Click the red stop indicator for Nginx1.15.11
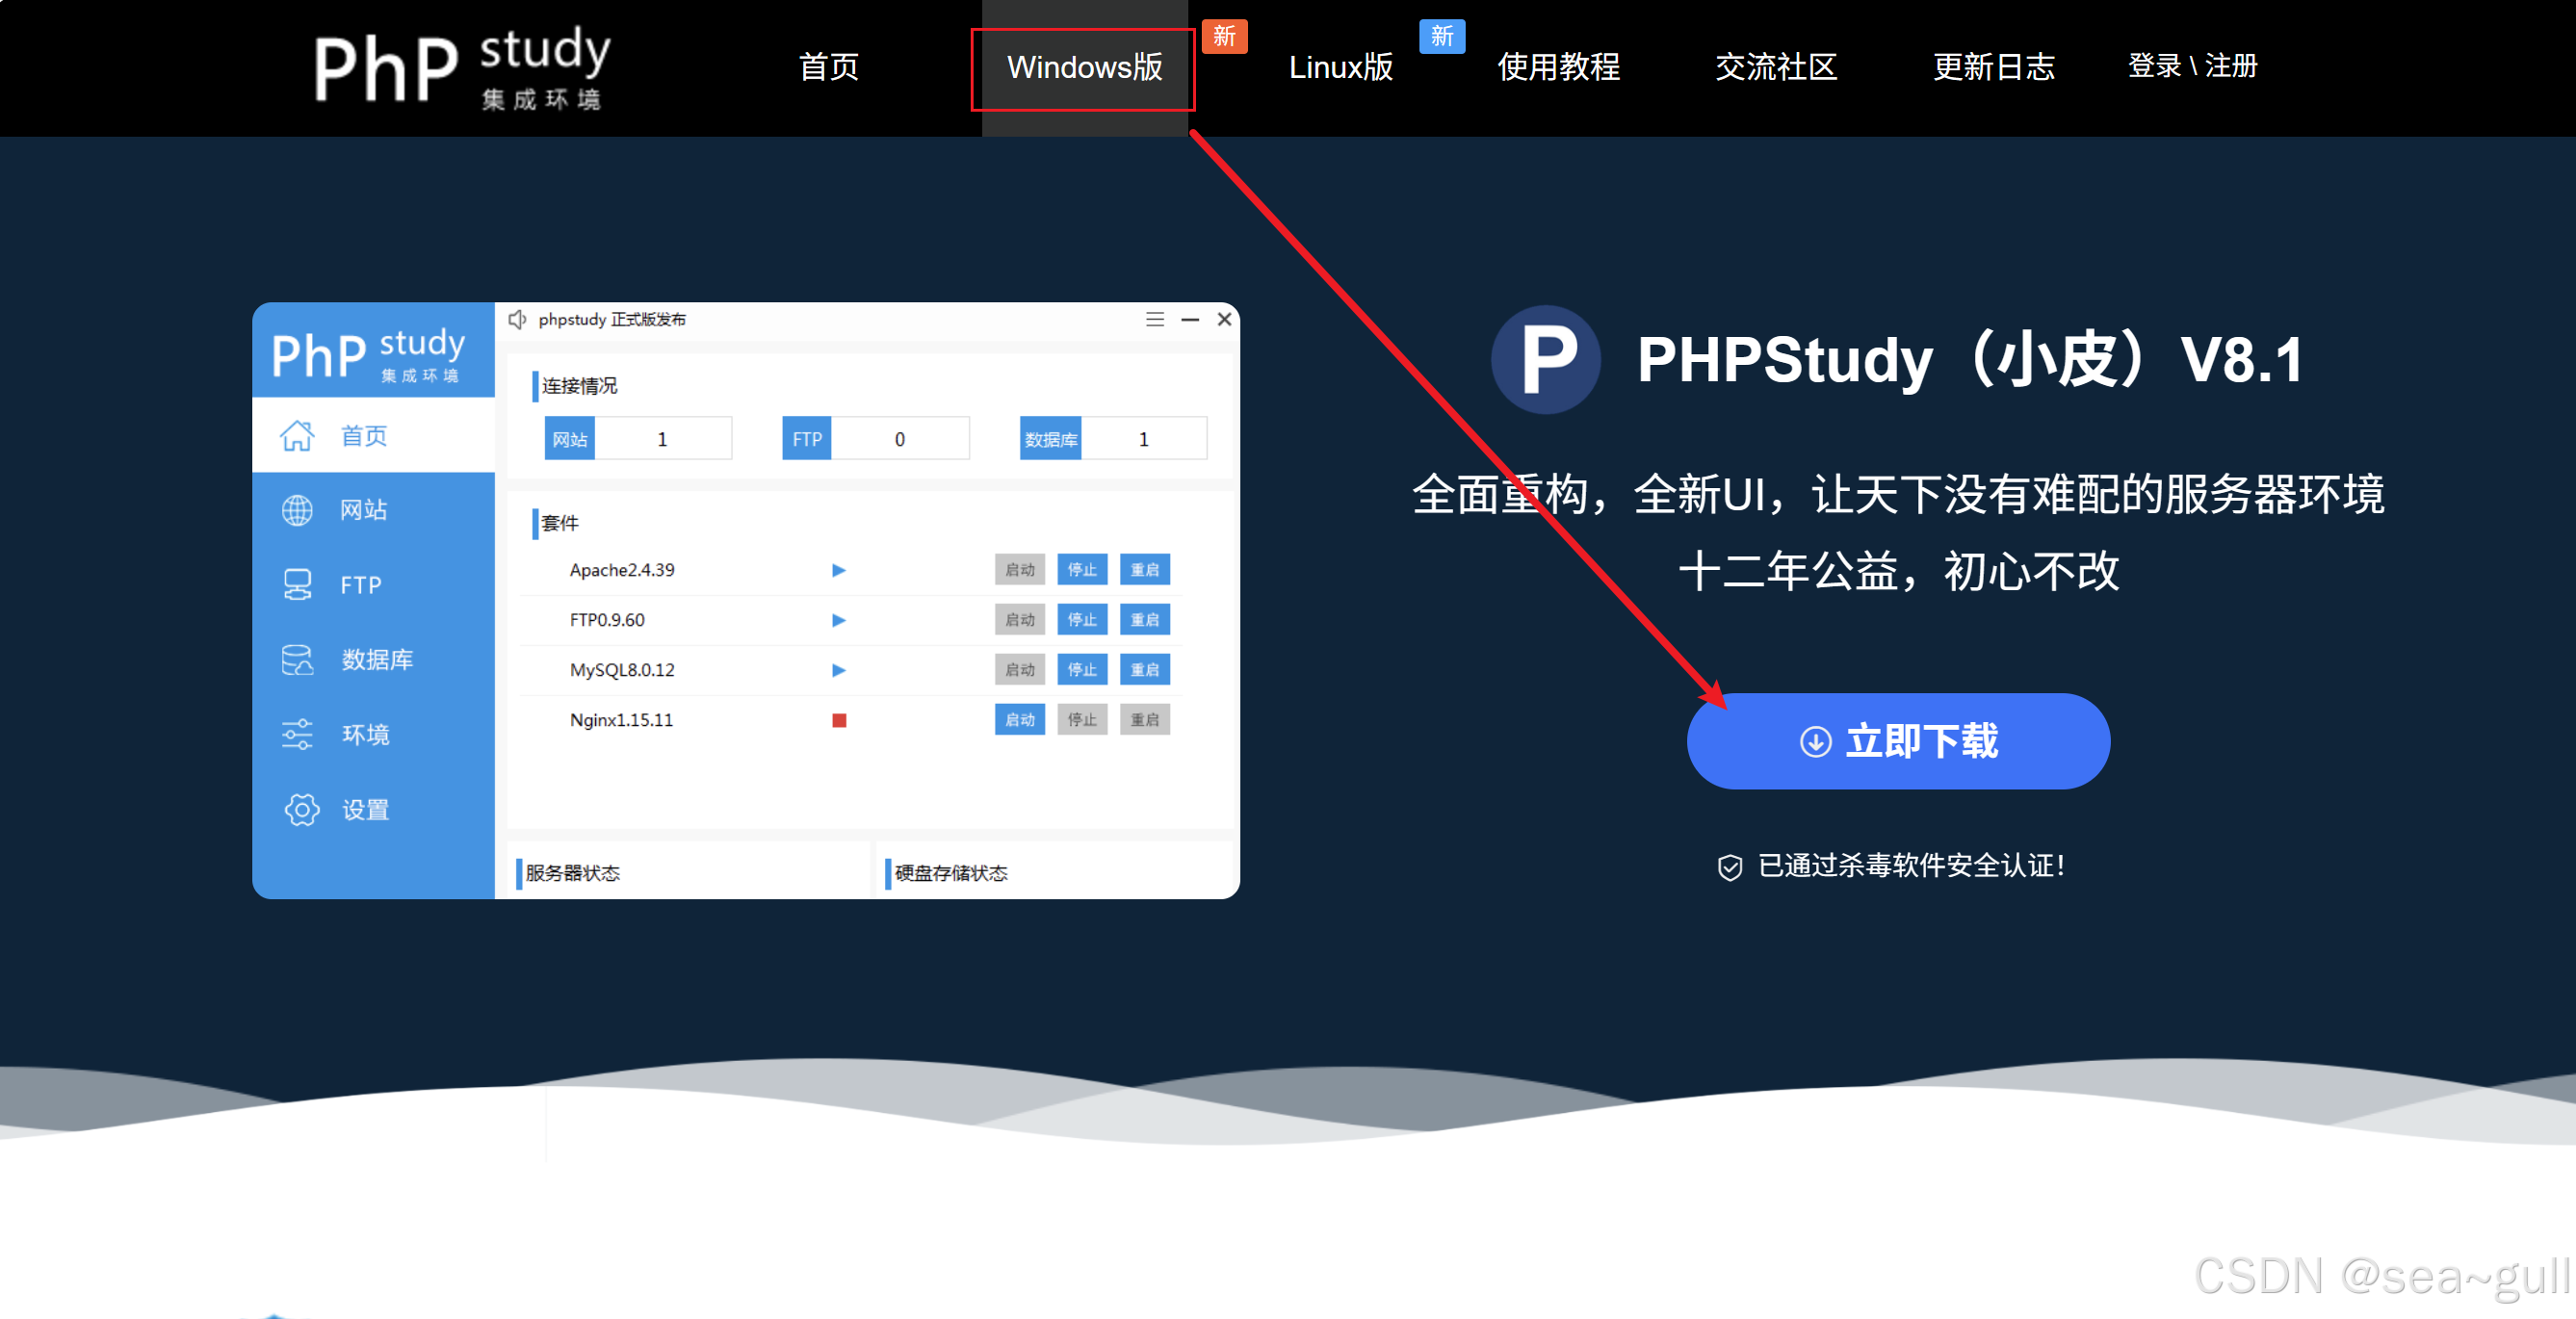The height and width of the screenshot is (1319, 2576). click(x=839, y=720)
